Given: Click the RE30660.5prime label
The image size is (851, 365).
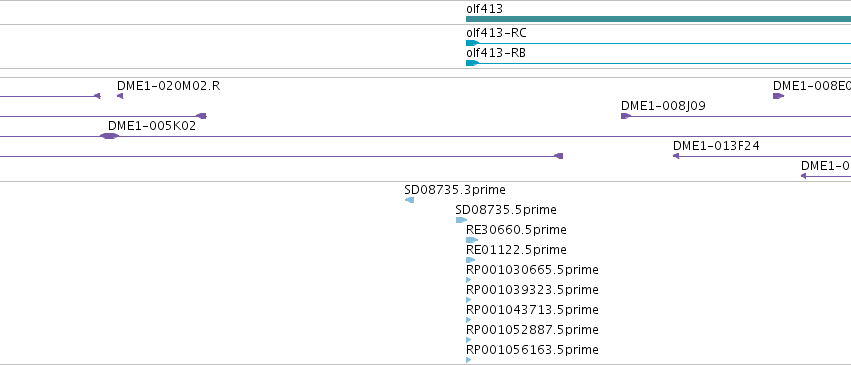Looking at the screenshot, I should [516, 230].
